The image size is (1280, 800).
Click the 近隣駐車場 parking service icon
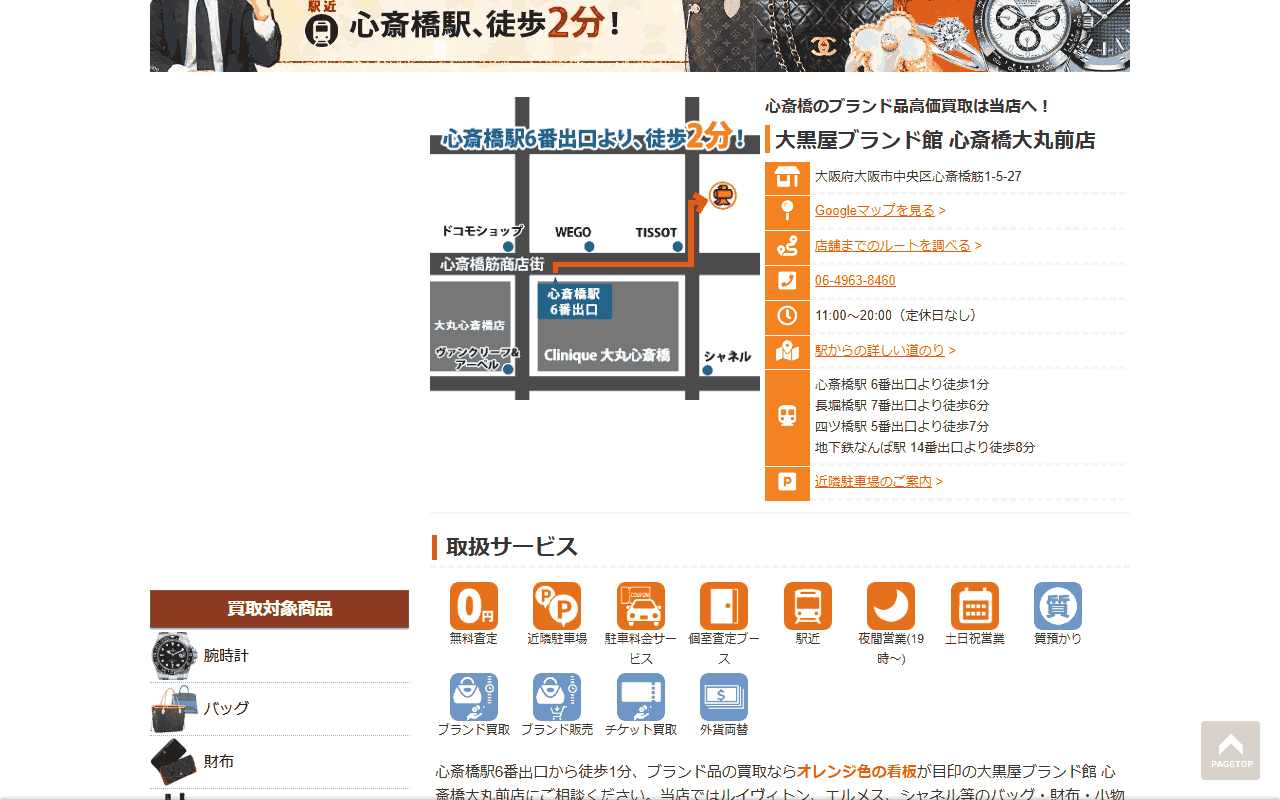click(557, 606)
